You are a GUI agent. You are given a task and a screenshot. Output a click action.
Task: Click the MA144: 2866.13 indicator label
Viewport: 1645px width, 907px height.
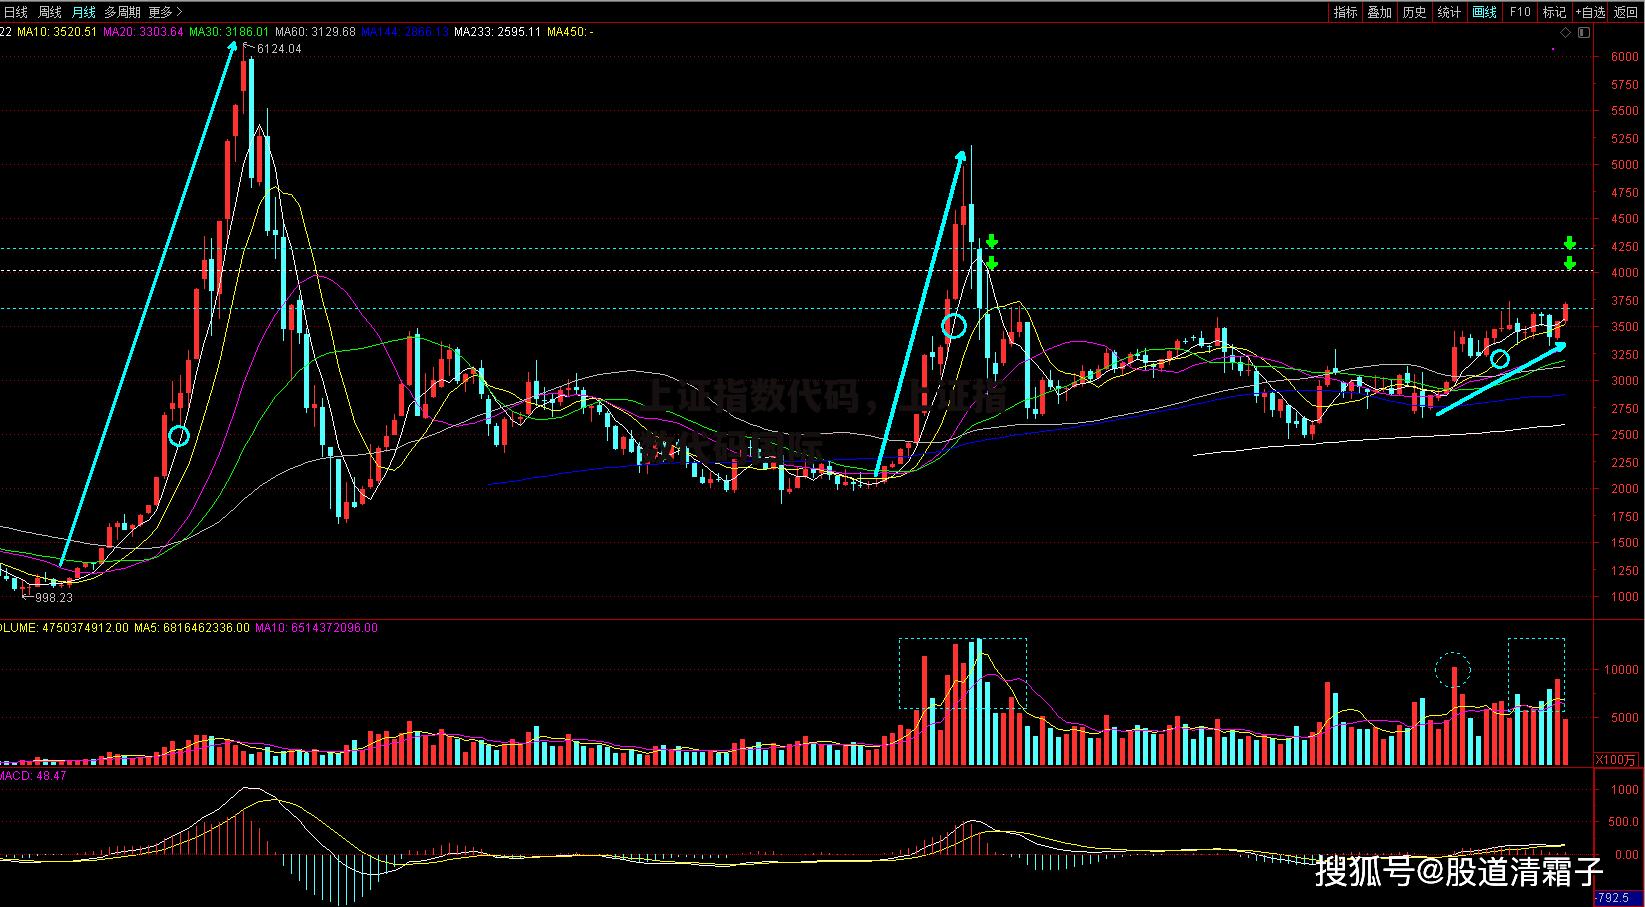point(405,32)
